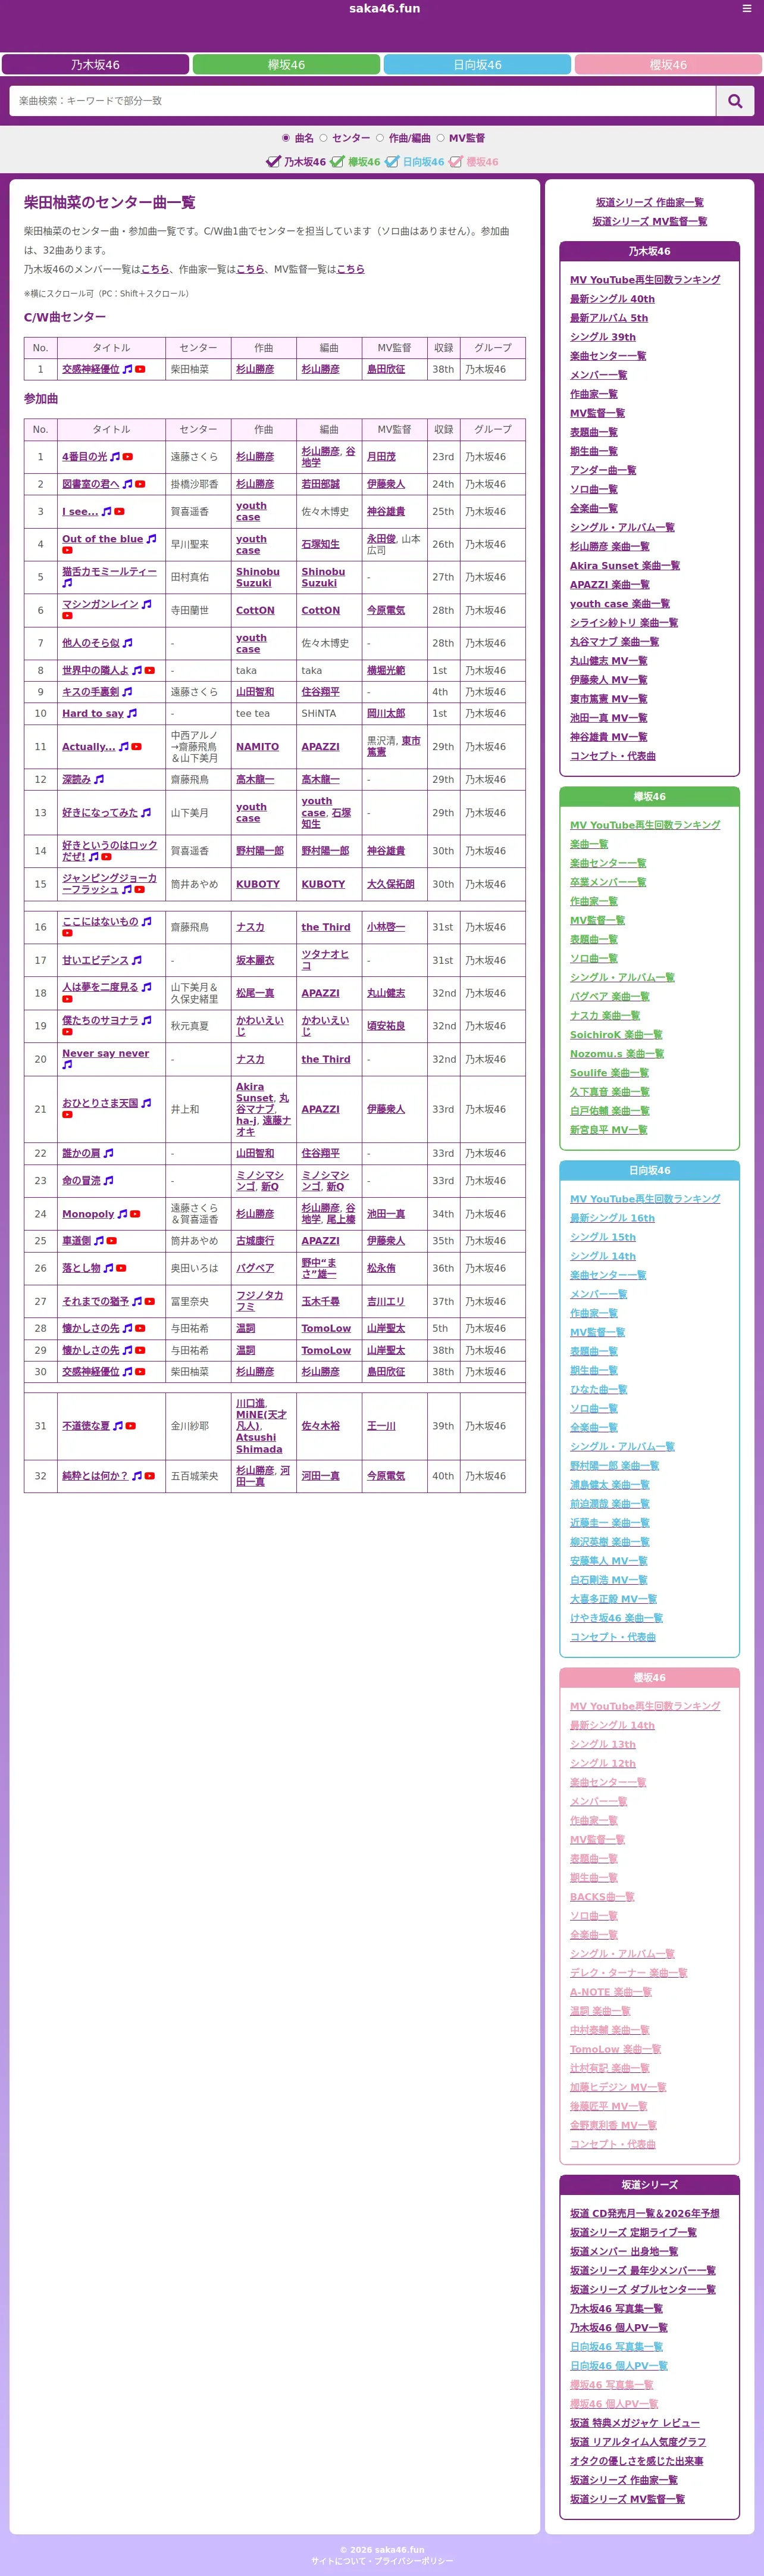Viewport: 764px width, 2576px height.
Task: Open composer link バグベア in row 26
Action: (x=255, y=1268)
